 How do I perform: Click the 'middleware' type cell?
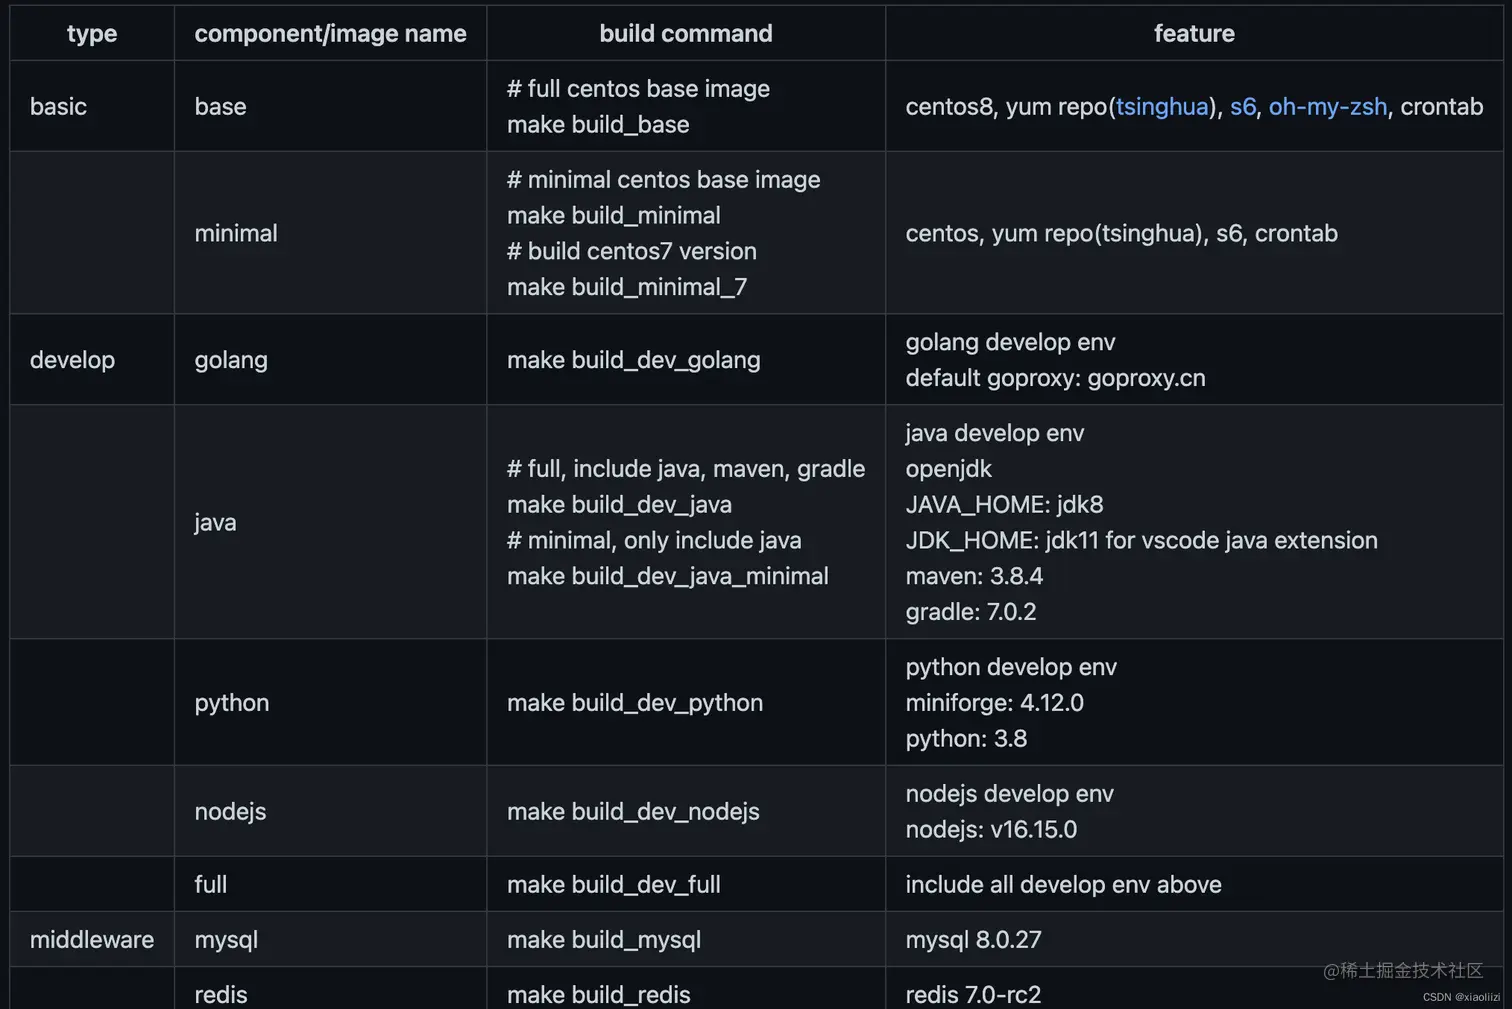92,939
